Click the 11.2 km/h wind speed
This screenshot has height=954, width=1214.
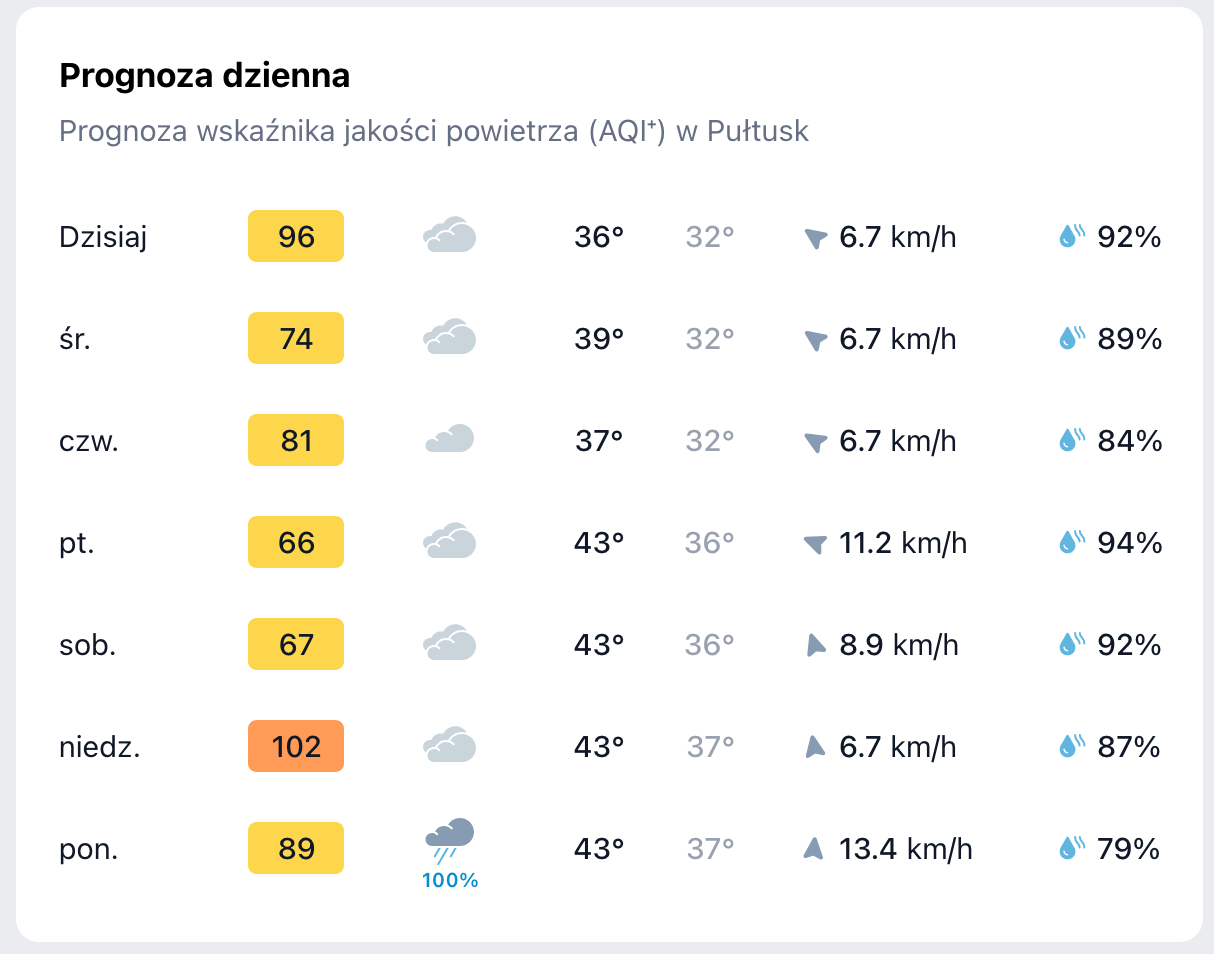coord(903,542)
